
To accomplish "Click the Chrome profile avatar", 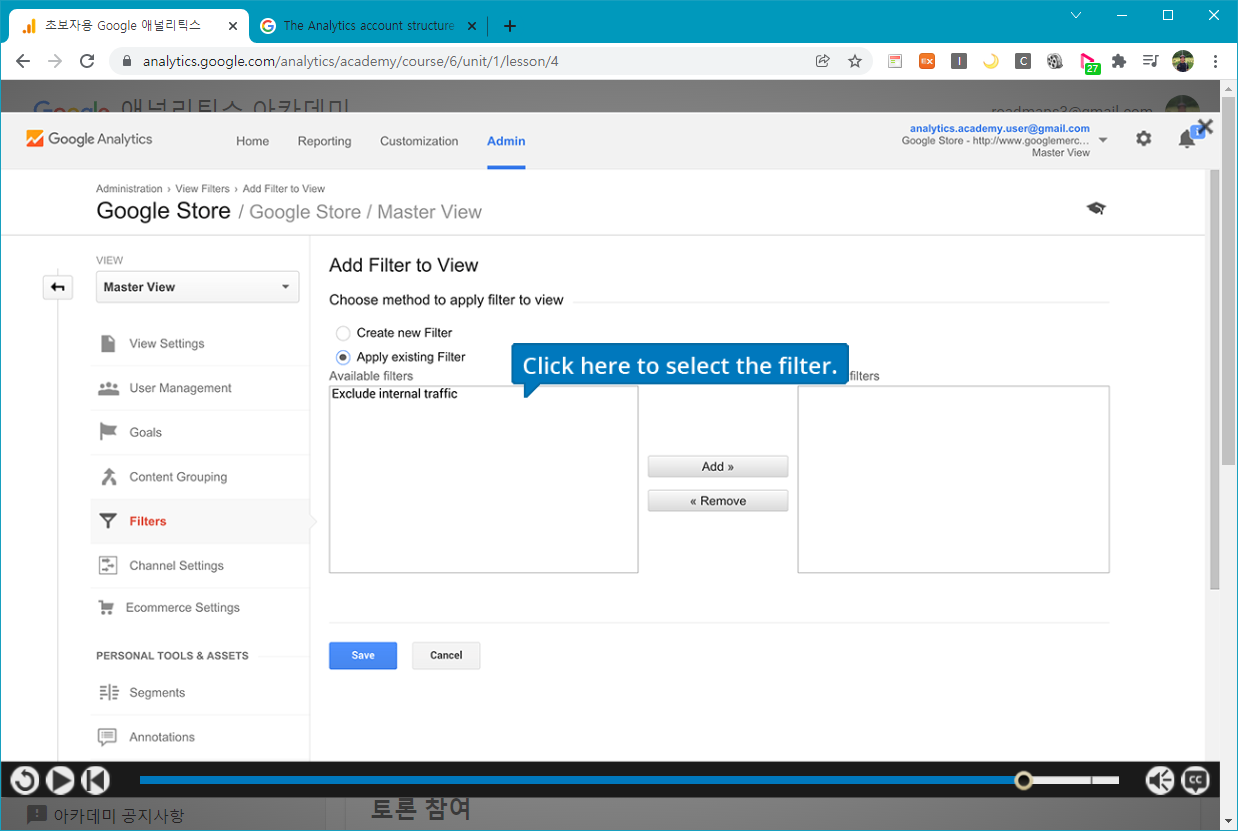I will pyautogui.click(x=1183, y=61).
